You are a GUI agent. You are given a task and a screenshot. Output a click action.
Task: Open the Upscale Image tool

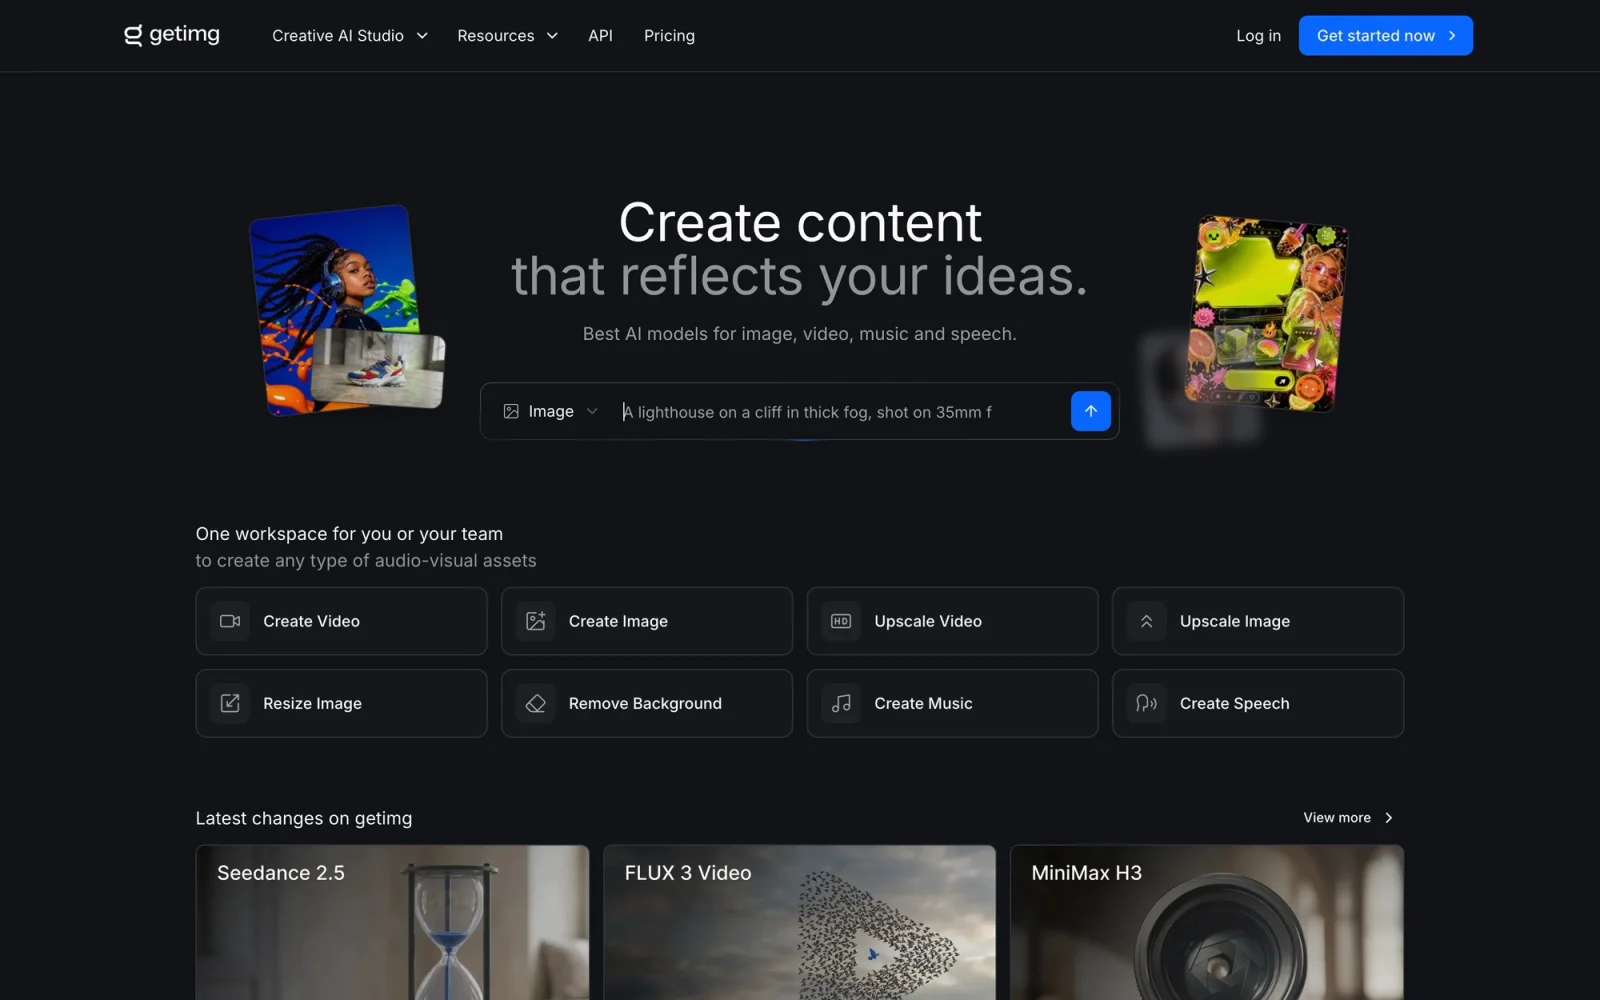coord(1258,621)
